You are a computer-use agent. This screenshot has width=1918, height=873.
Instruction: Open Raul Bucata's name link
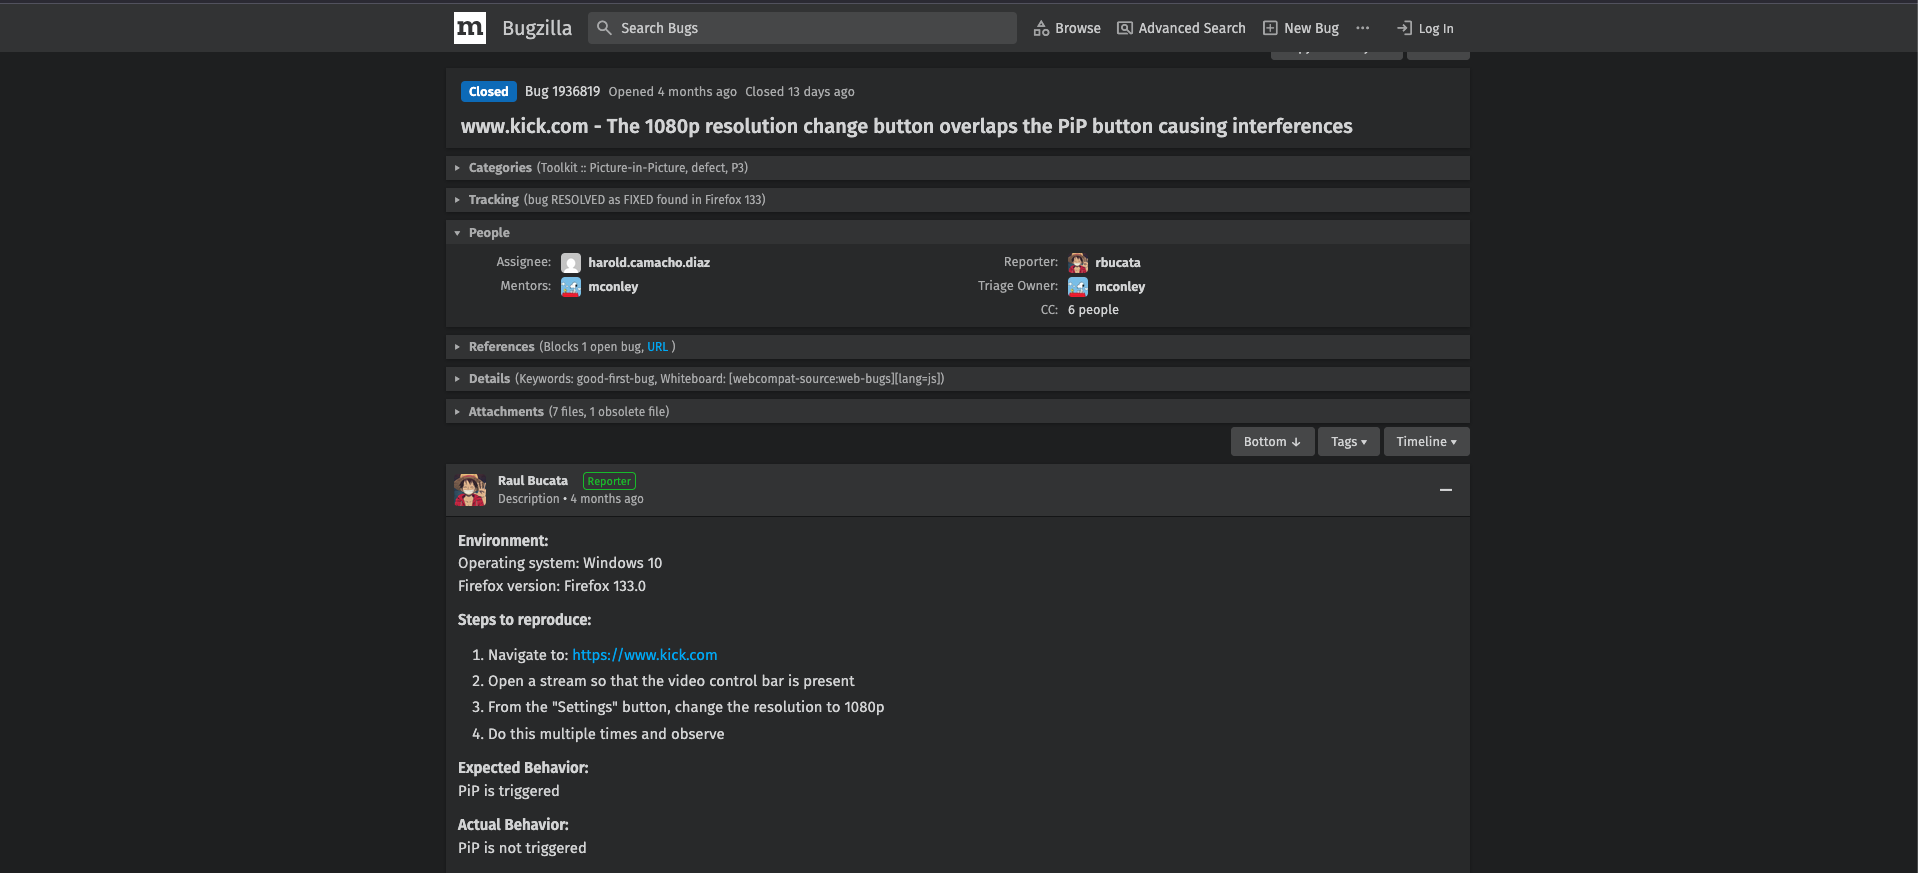click(x=533, y=481)
